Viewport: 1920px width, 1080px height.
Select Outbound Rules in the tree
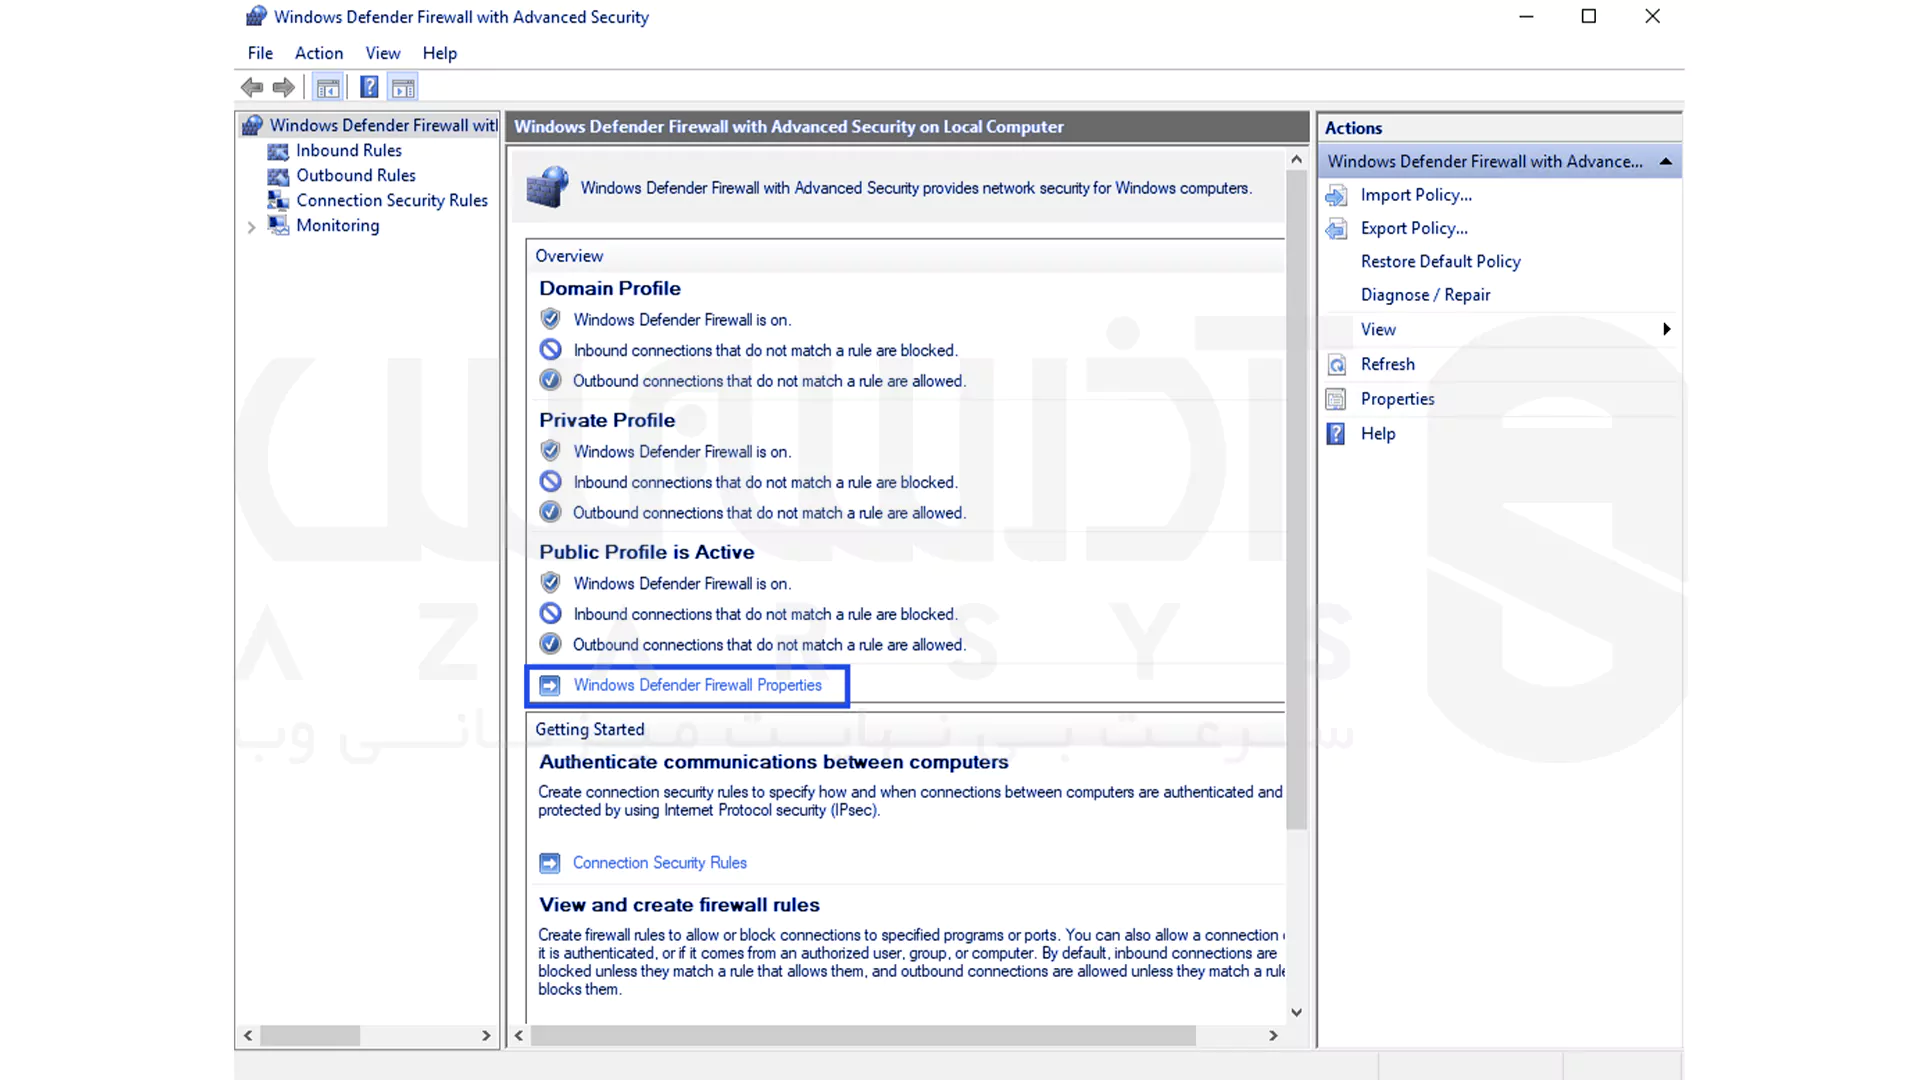pos(356,175)
